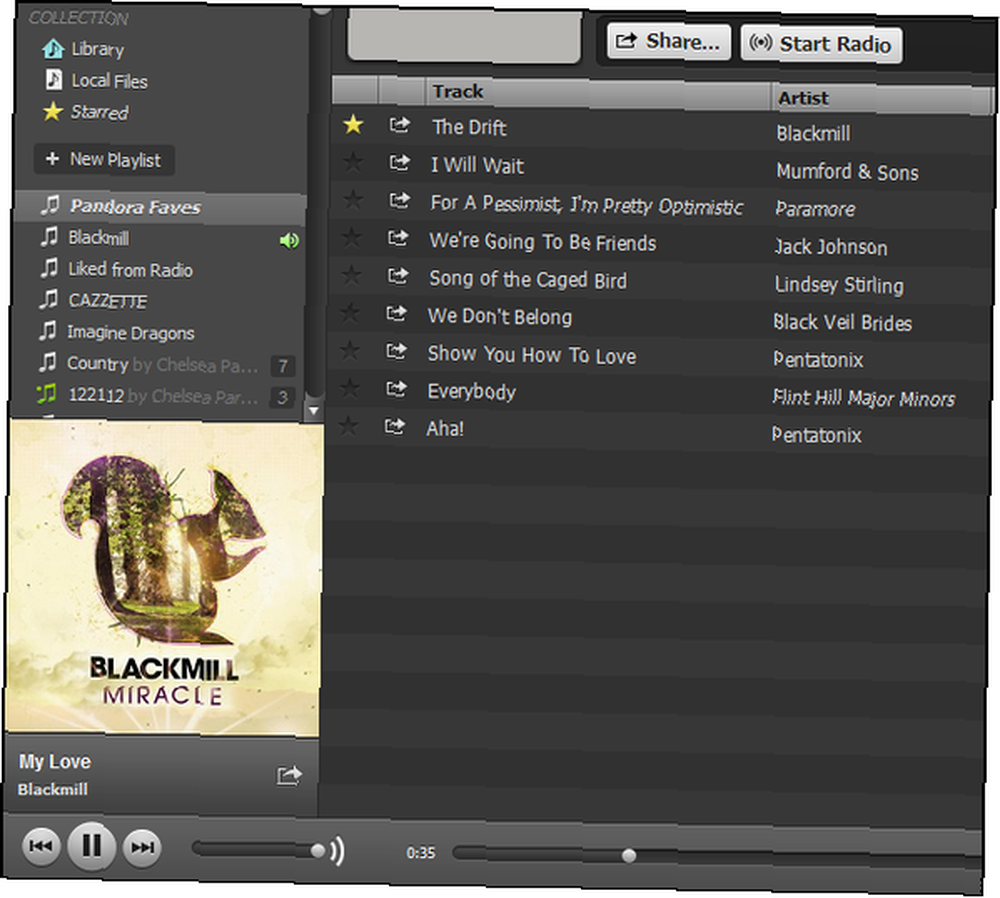
Task: Click the Imagine Dragons playlist note icon
Action: point(48,330)
